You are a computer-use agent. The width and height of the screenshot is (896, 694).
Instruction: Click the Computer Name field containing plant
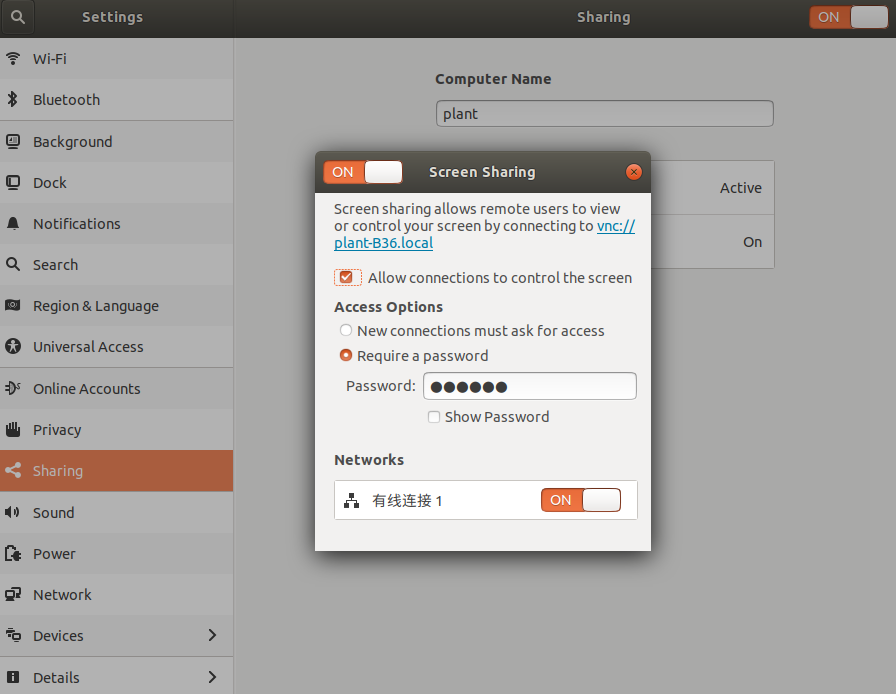tap(605, 114)
